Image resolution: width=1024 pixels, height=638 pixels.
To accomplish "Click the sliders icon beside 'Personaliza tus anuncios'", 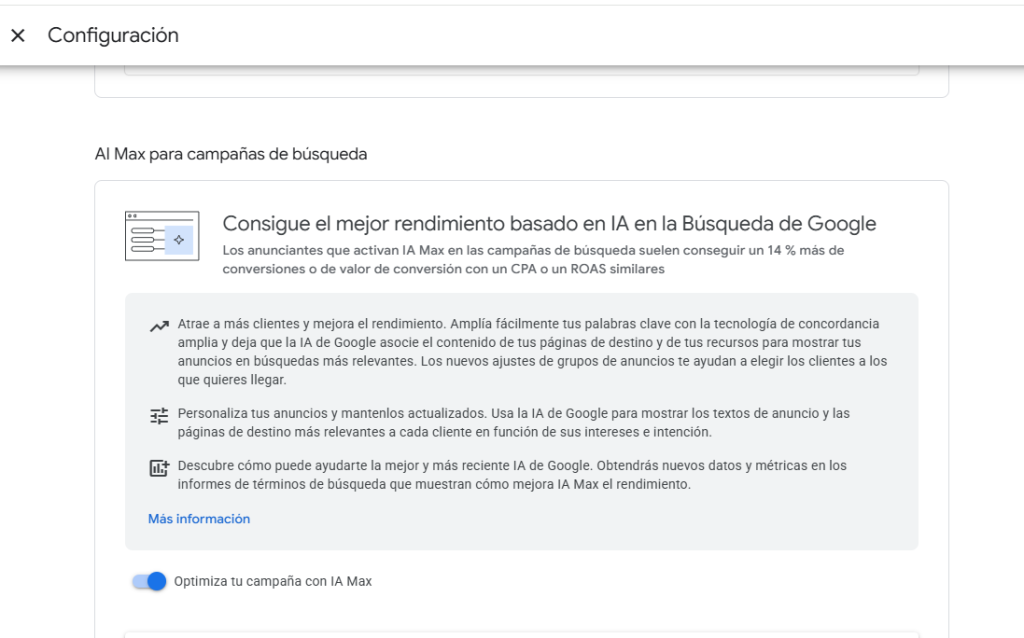I will (x=159, y=416).
